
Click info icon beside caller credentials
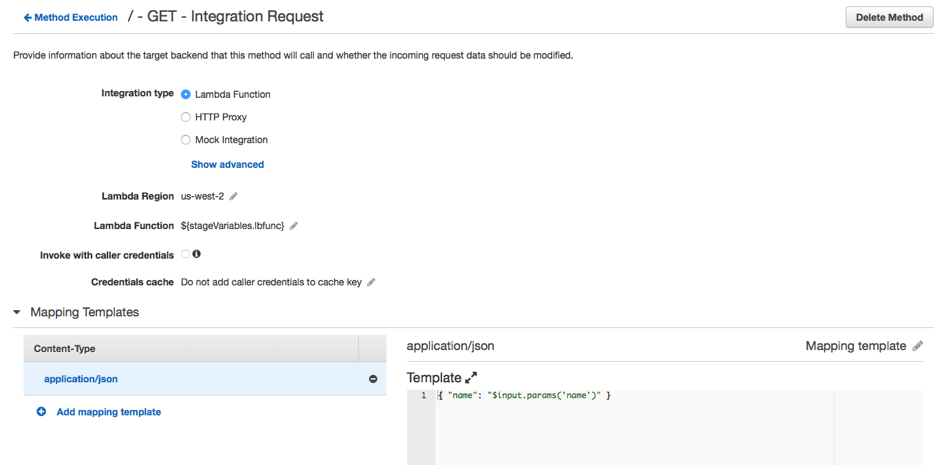pos(197,254)
